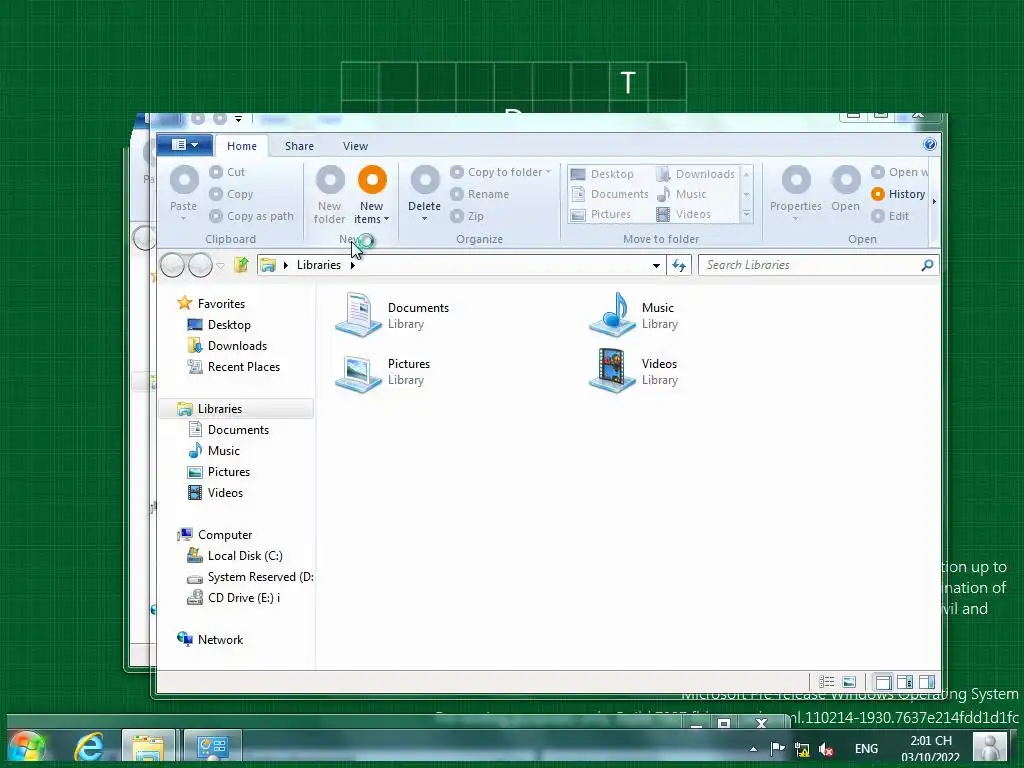
Task: Select Libraries node in navigation pane
Action: coord(236,409)
